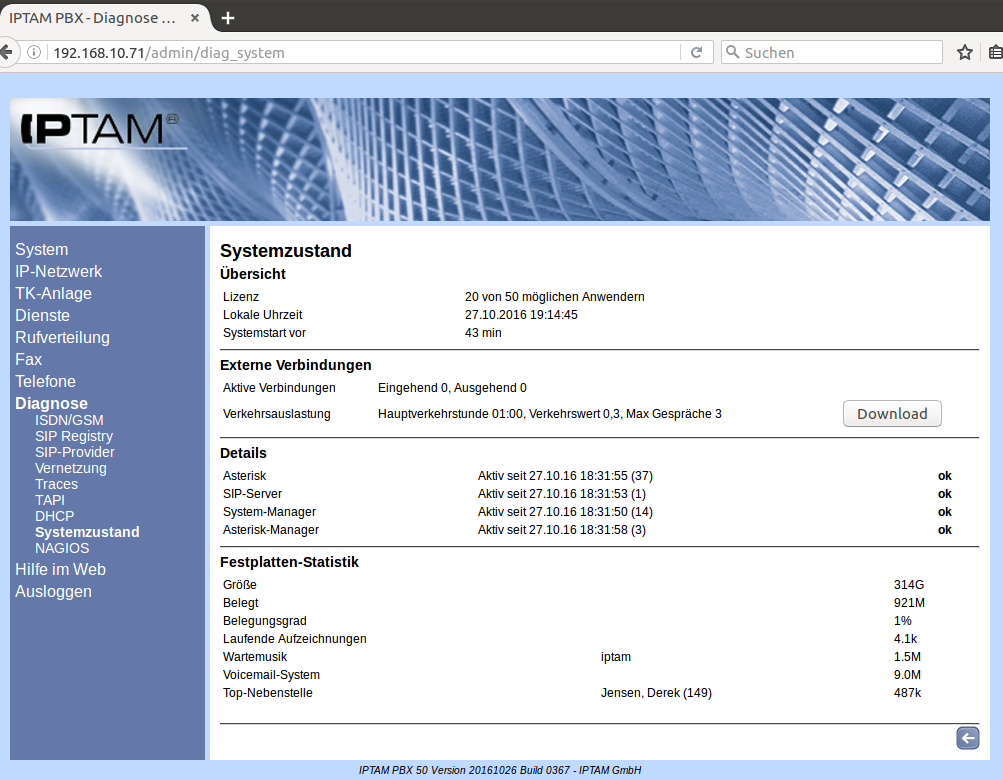The image size is (1003, 780).
Task: Go to the IP-Netzwerk section
Action: click(x=58, y=271)
